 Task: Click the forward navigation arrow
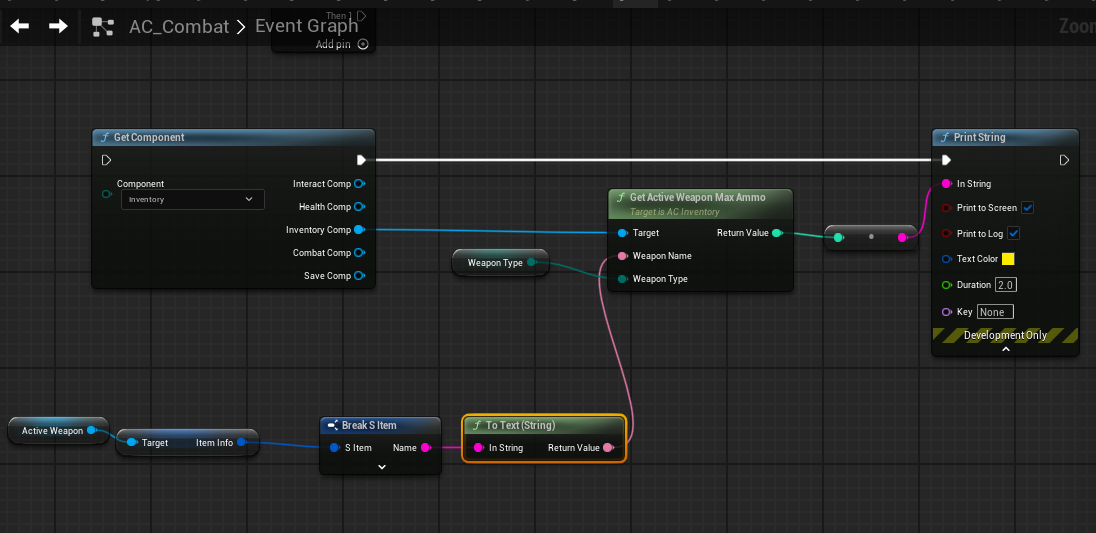58,27
